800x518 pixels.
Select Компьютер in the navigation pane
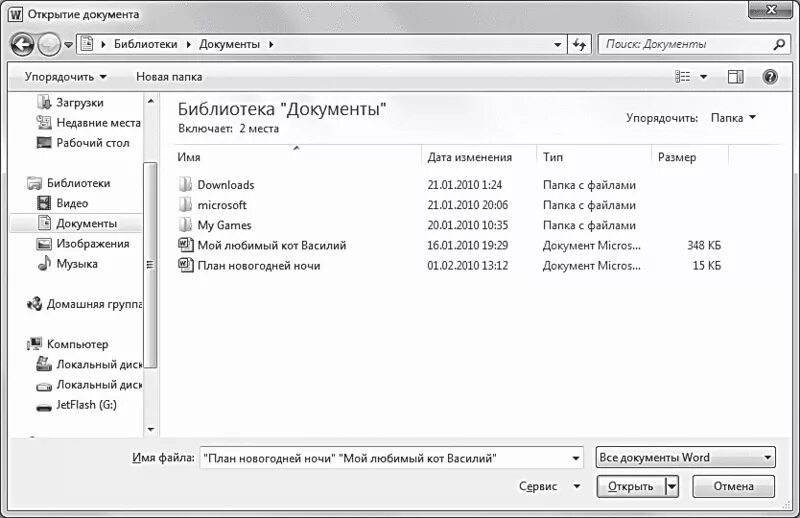67,344
